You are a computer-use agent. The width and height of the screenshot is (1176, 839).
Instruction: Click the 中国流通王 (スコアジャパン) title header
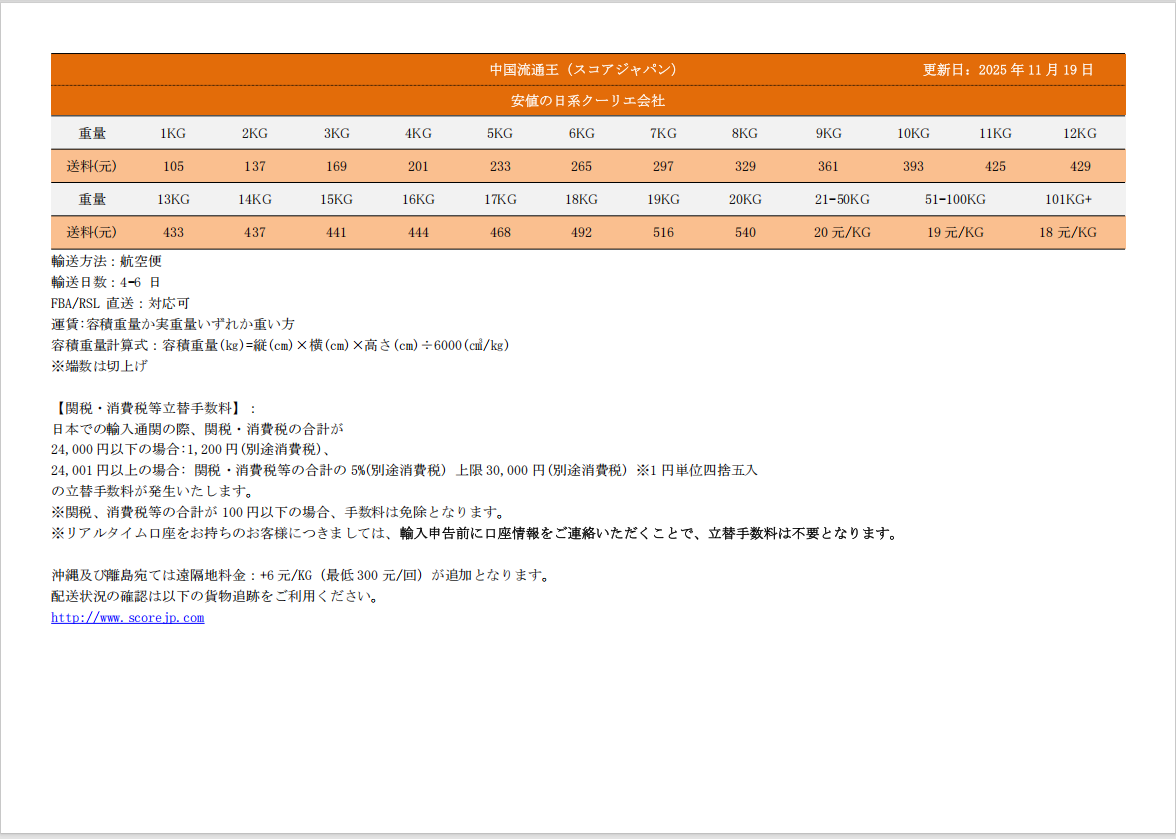[x=583, y=70]
